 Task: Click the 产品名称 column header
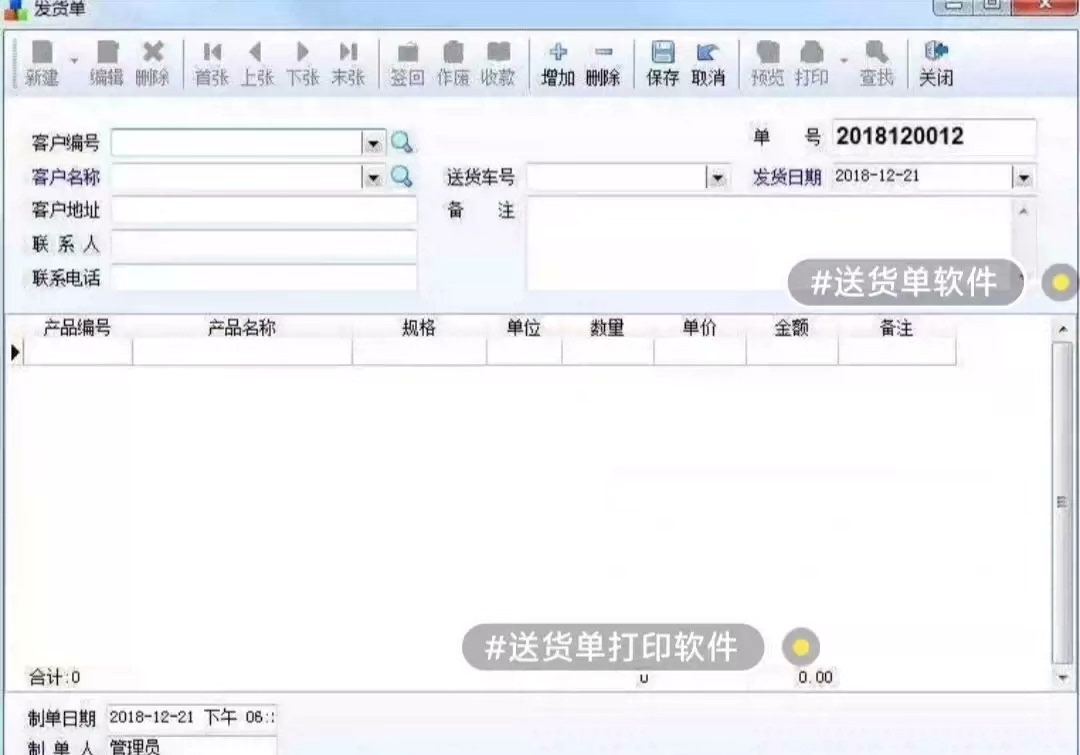(242, 328)
